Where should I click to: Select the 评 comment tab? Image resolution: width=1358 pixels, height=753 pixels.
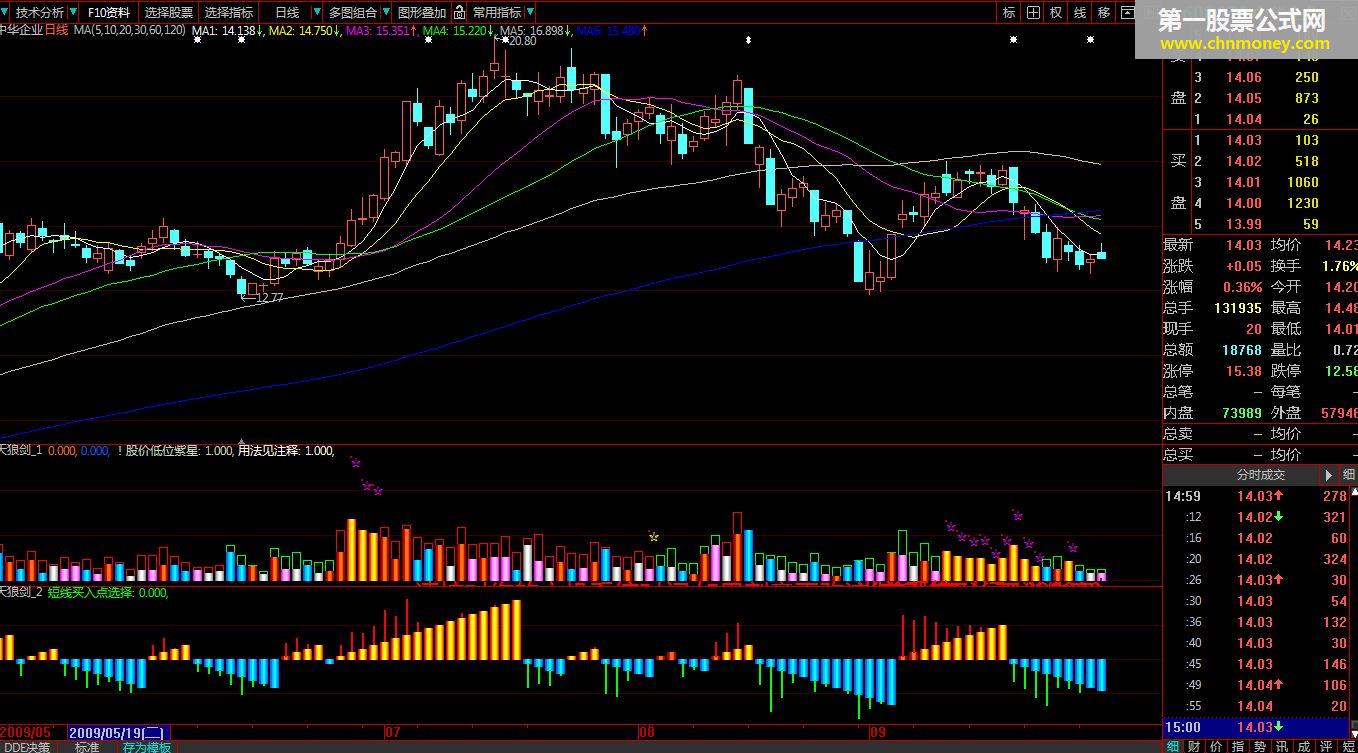[1326, 745]
